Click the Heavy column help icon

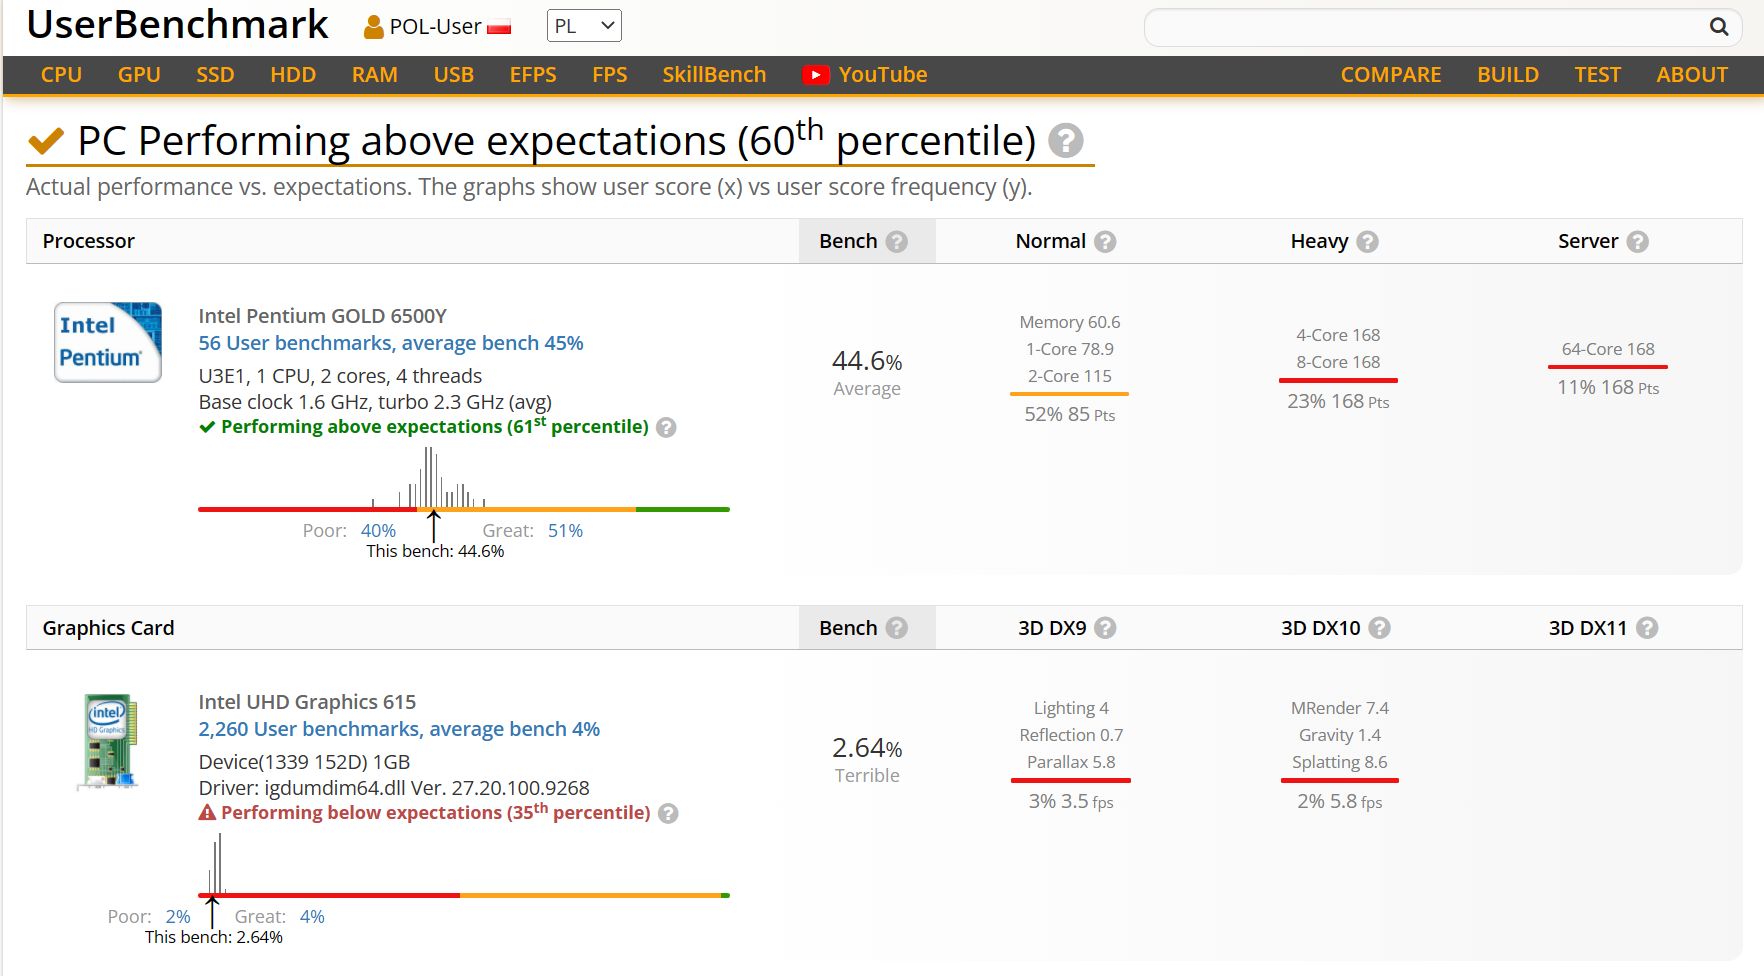click(x=1367, y=242)
